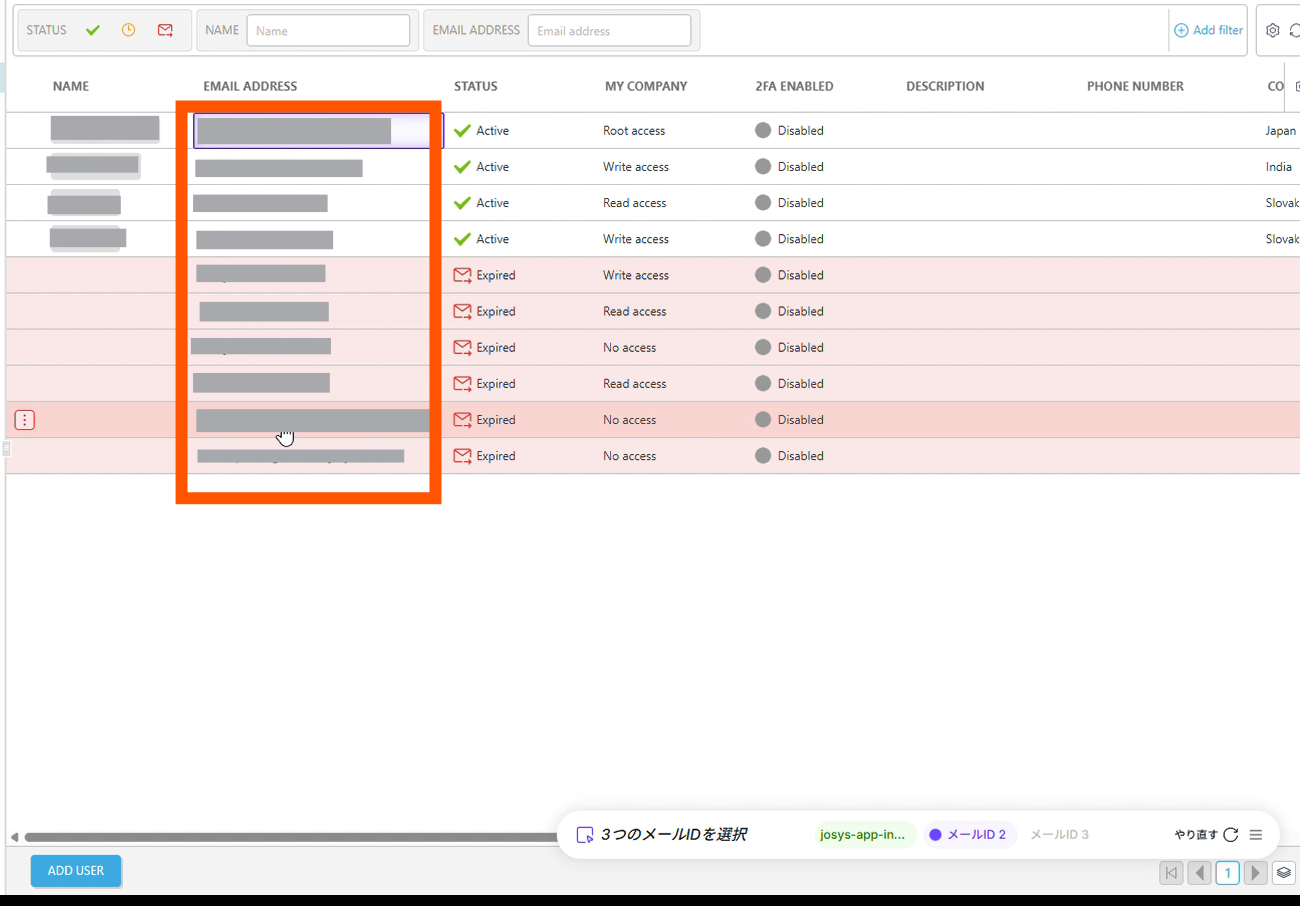Screen dimensions: 1300x906
Task: Go to first page of results
Action: pos(1171,873)
